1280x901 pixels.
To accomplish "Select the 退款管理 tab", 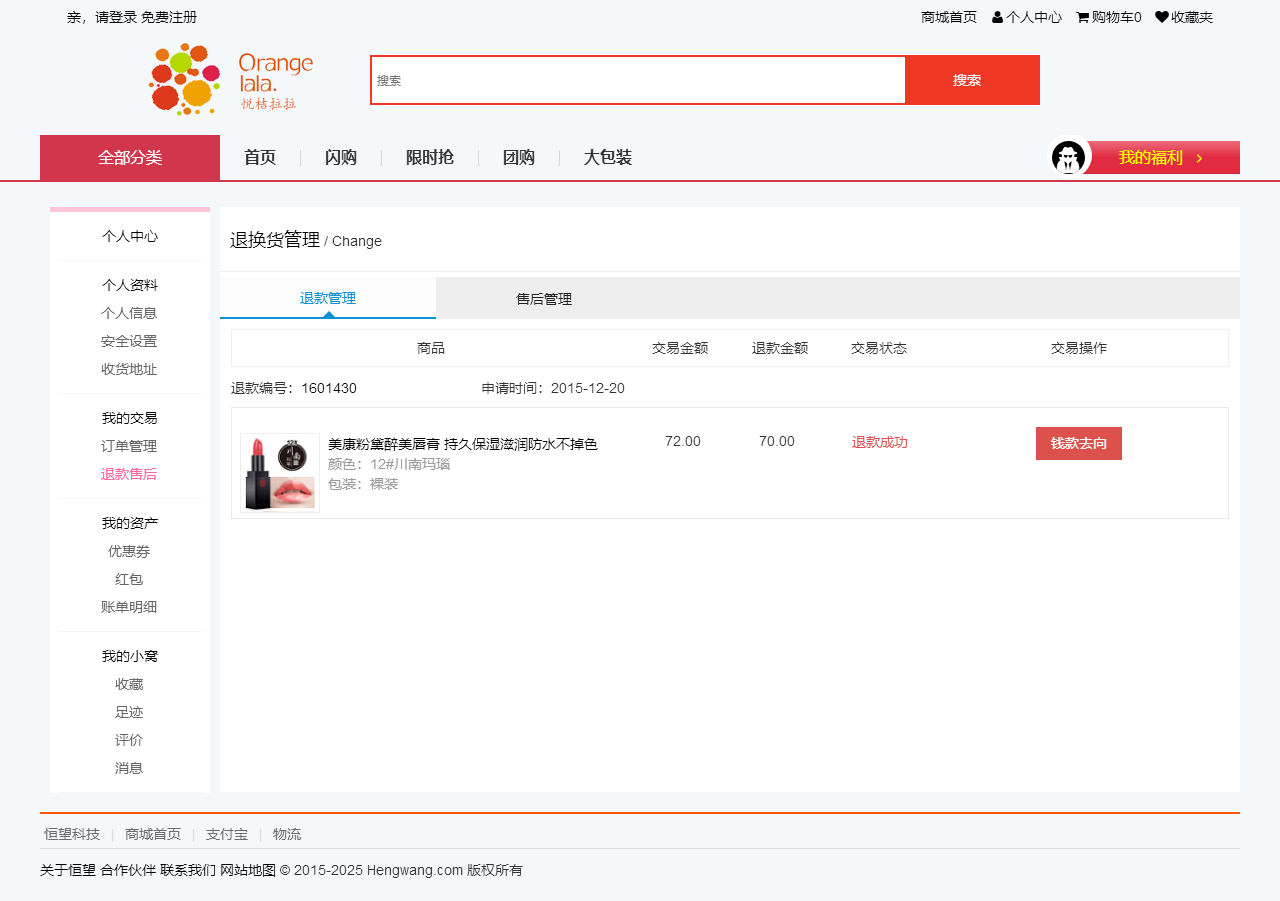I will [x=328, y=298].
